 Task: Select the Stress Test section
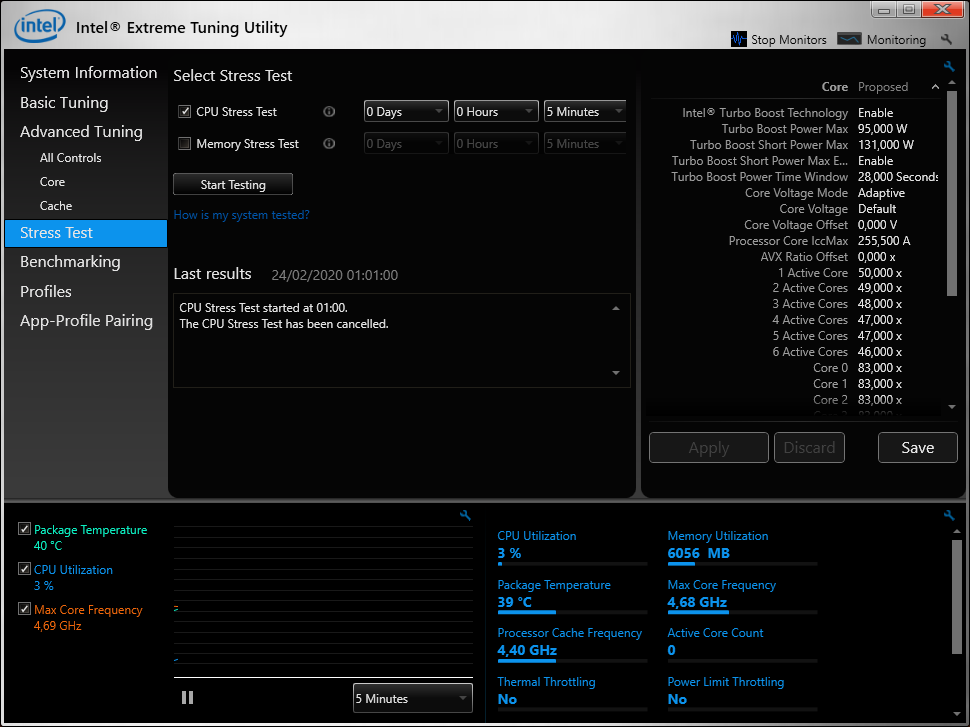[x=85, y=233]
